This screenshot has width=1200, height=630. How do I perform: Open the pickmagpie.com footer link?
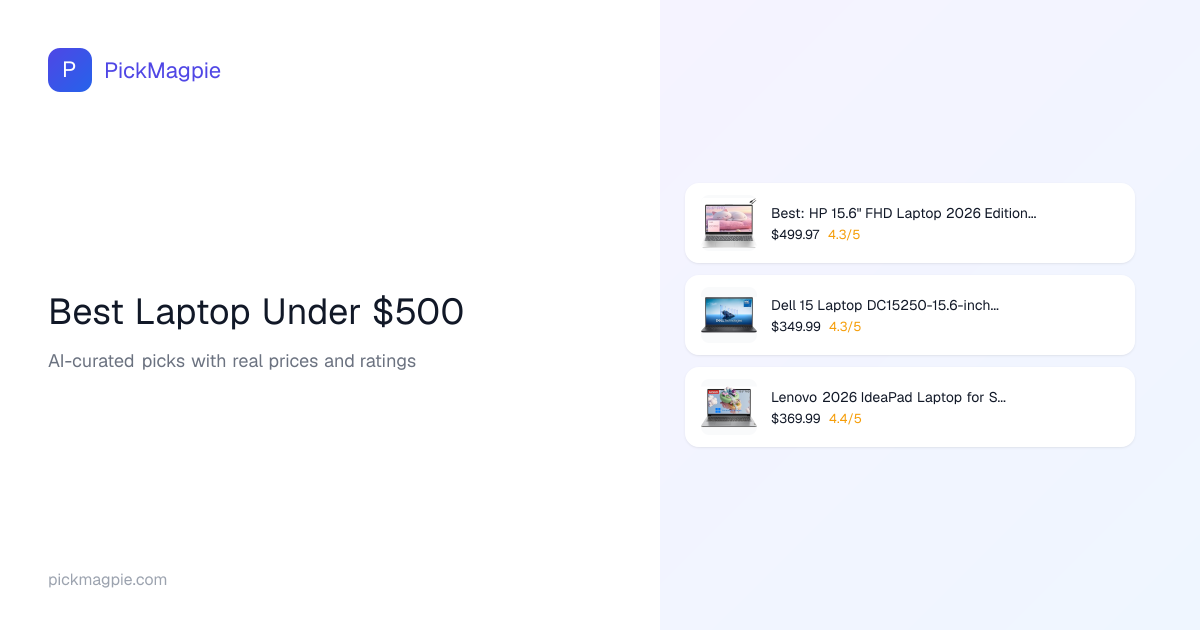click(x=107, y=580)
